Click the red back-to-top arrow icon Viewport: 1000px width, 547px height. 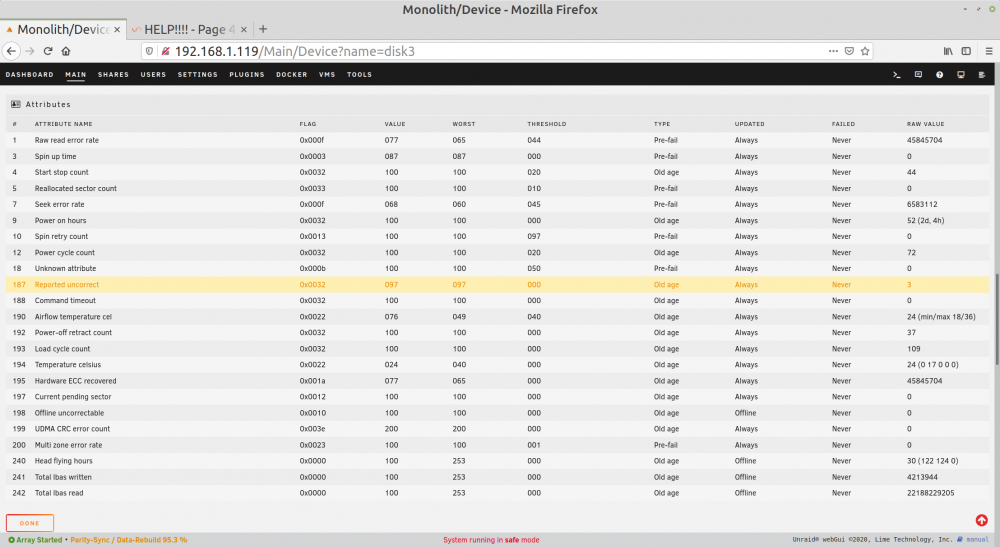982,521
